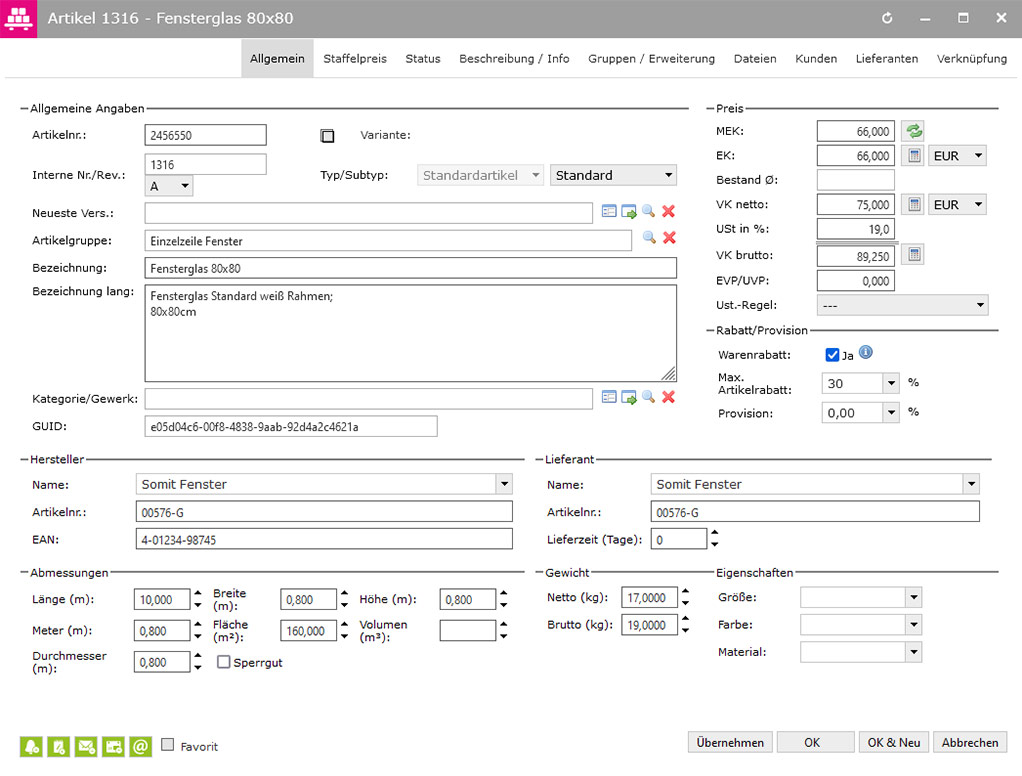
Task: Switch to the Dateien tab
Action: (755, 59)
